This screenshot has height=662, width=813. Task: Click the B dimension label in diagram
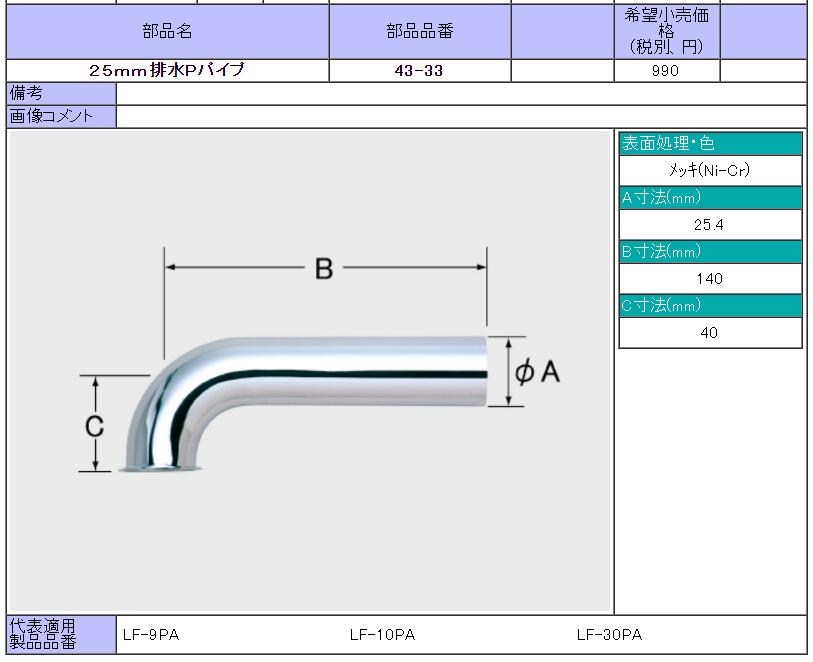[324, 268]
